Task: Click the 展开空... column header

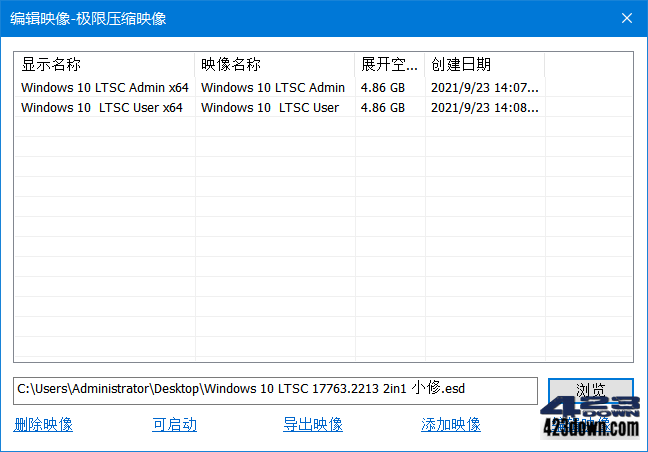Action: [389, 64]
